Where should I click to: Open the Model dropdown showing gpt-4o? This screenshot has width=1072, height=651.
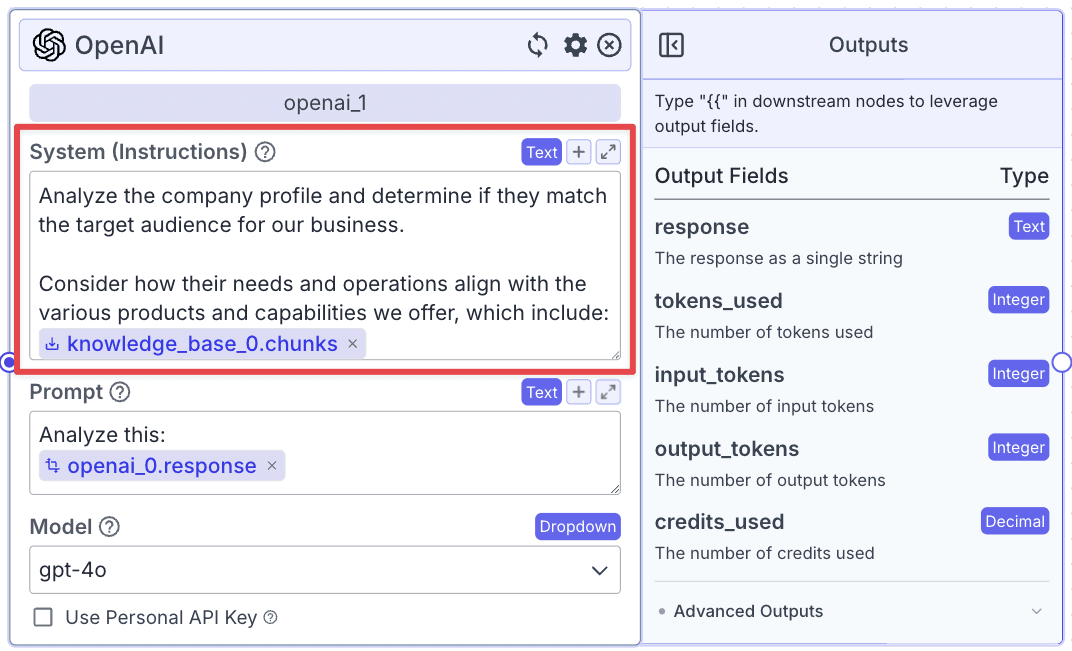pos(325,570)
